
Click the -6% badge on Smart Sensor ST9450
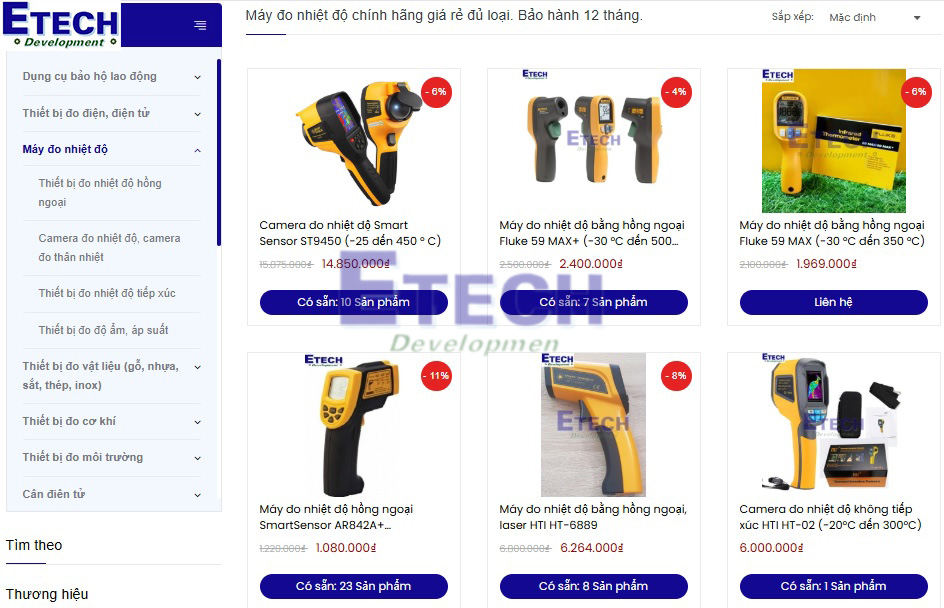(x=437, y=92)
